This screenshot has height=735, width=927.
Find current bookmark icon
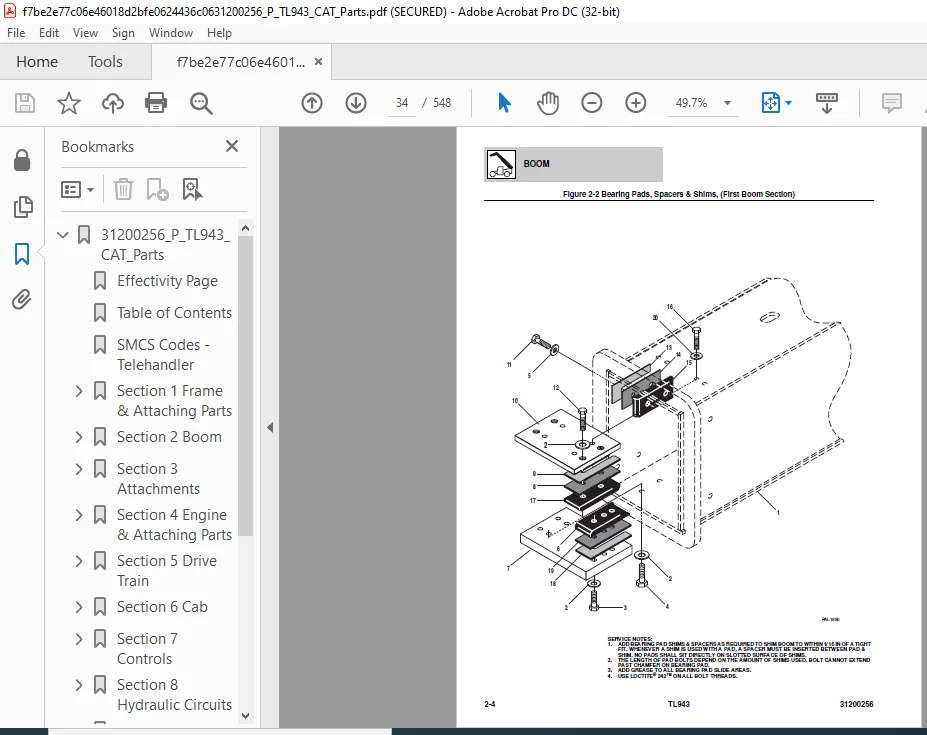tap(192, 189)
